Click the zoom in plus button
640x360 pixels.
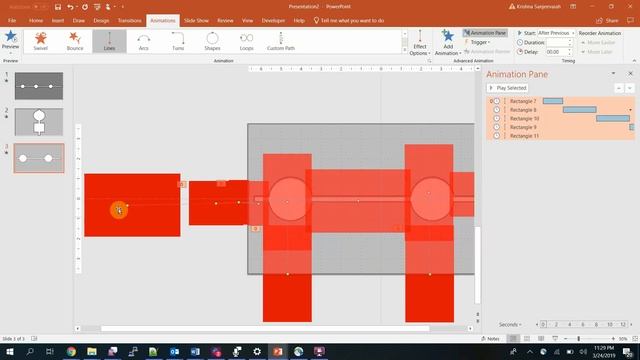pos(613,338)
